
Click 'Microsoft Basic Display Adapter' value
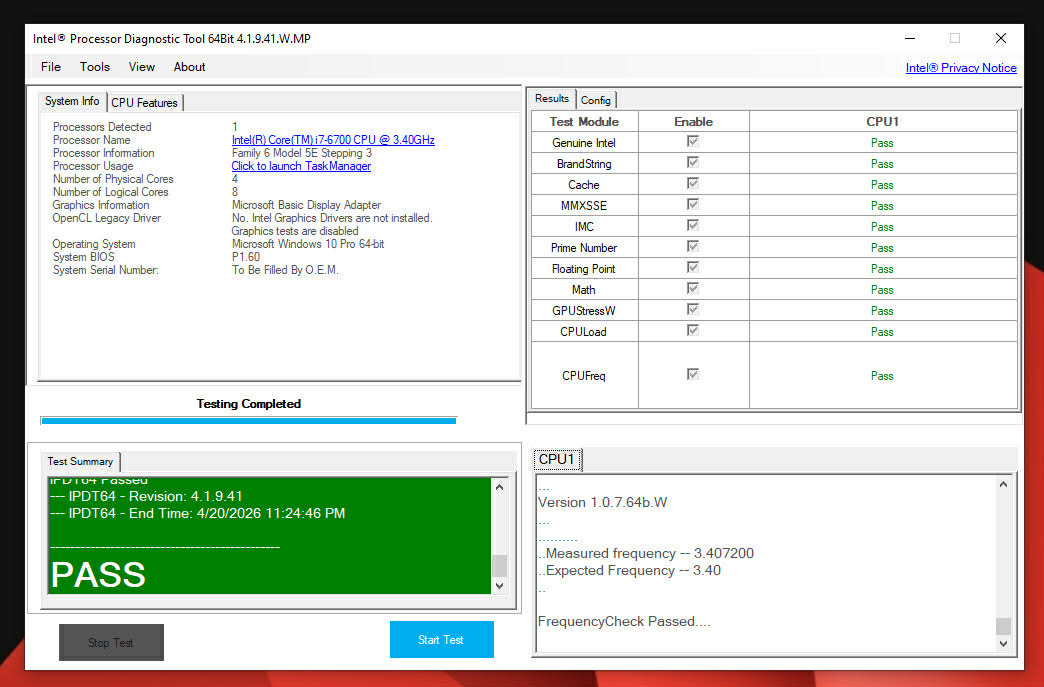tap(306, 205)
